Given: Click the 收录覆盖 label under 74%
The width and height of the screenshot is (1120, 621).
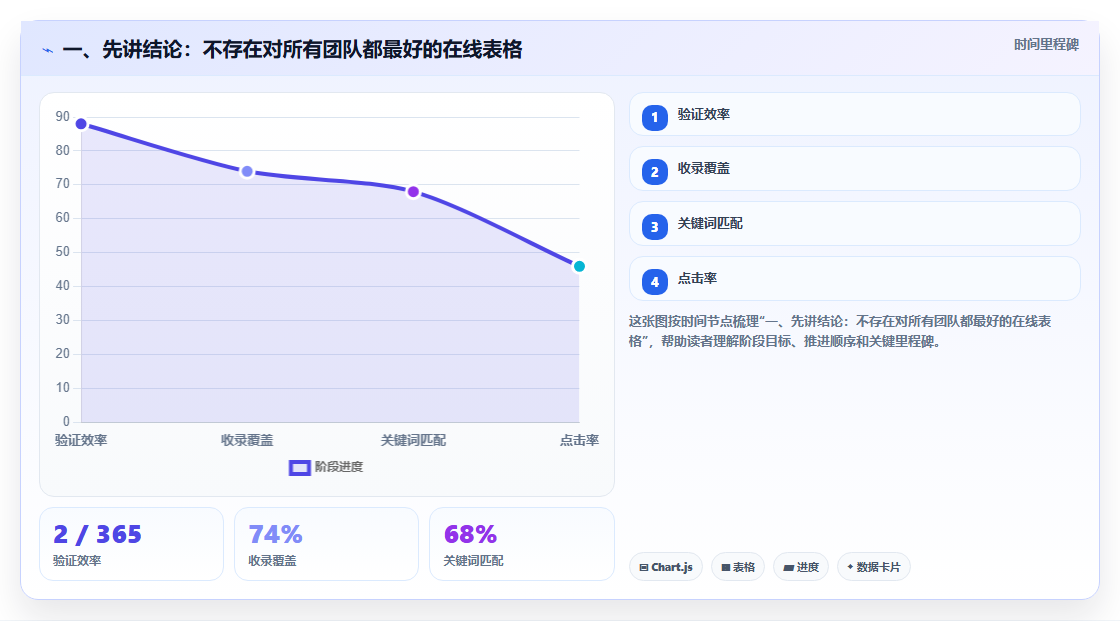Looking at the screenshot, I should click(272, 561).
